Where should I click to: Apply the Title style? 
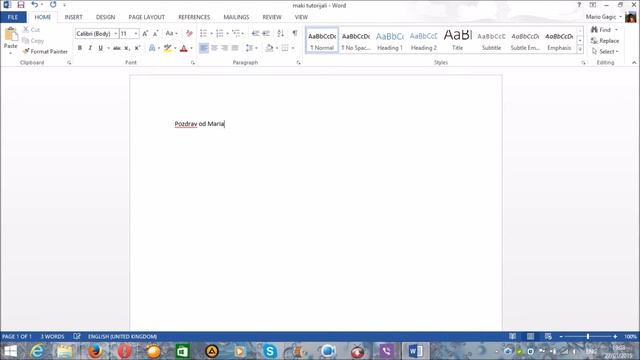coord(458,40)
